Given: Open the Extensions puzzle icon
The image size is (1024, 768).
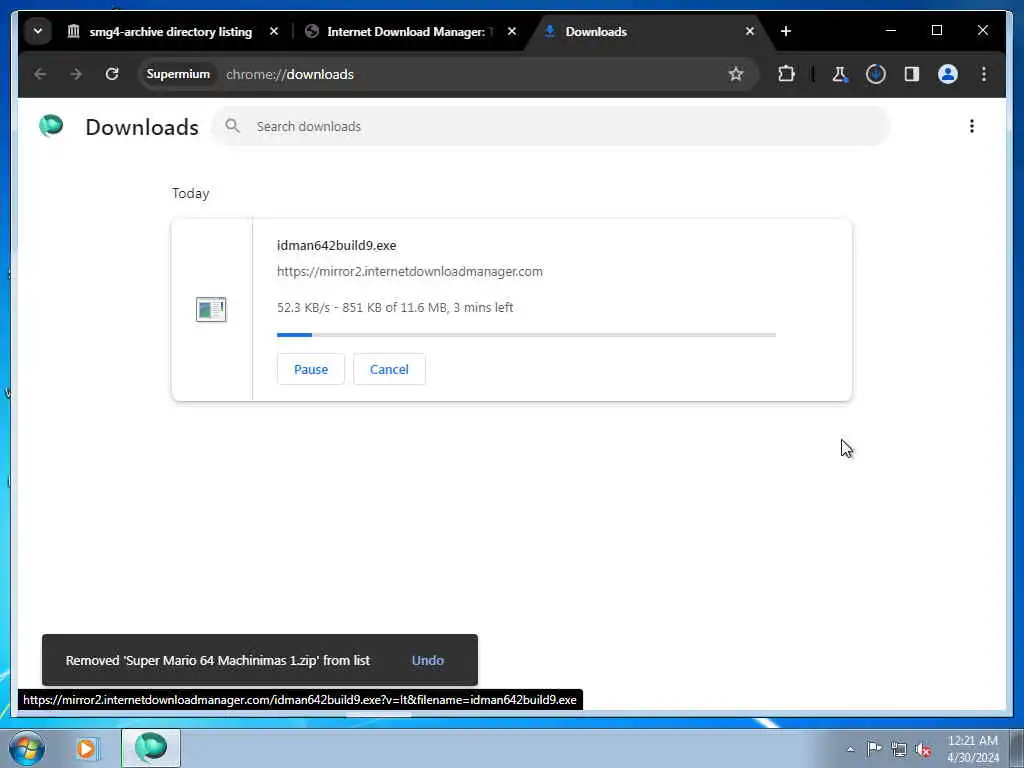Looking at the screenshot, I should click(x=786, y=74).
